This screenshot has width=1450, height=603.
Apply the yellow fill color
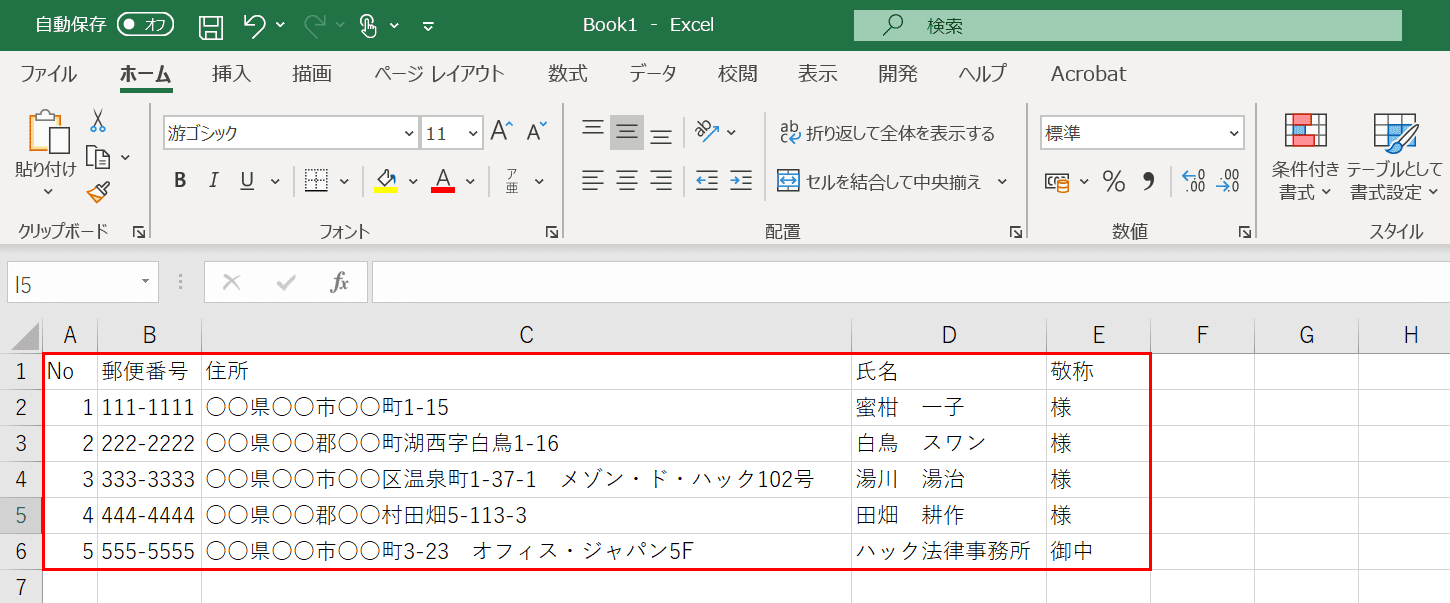pos(386,181)
